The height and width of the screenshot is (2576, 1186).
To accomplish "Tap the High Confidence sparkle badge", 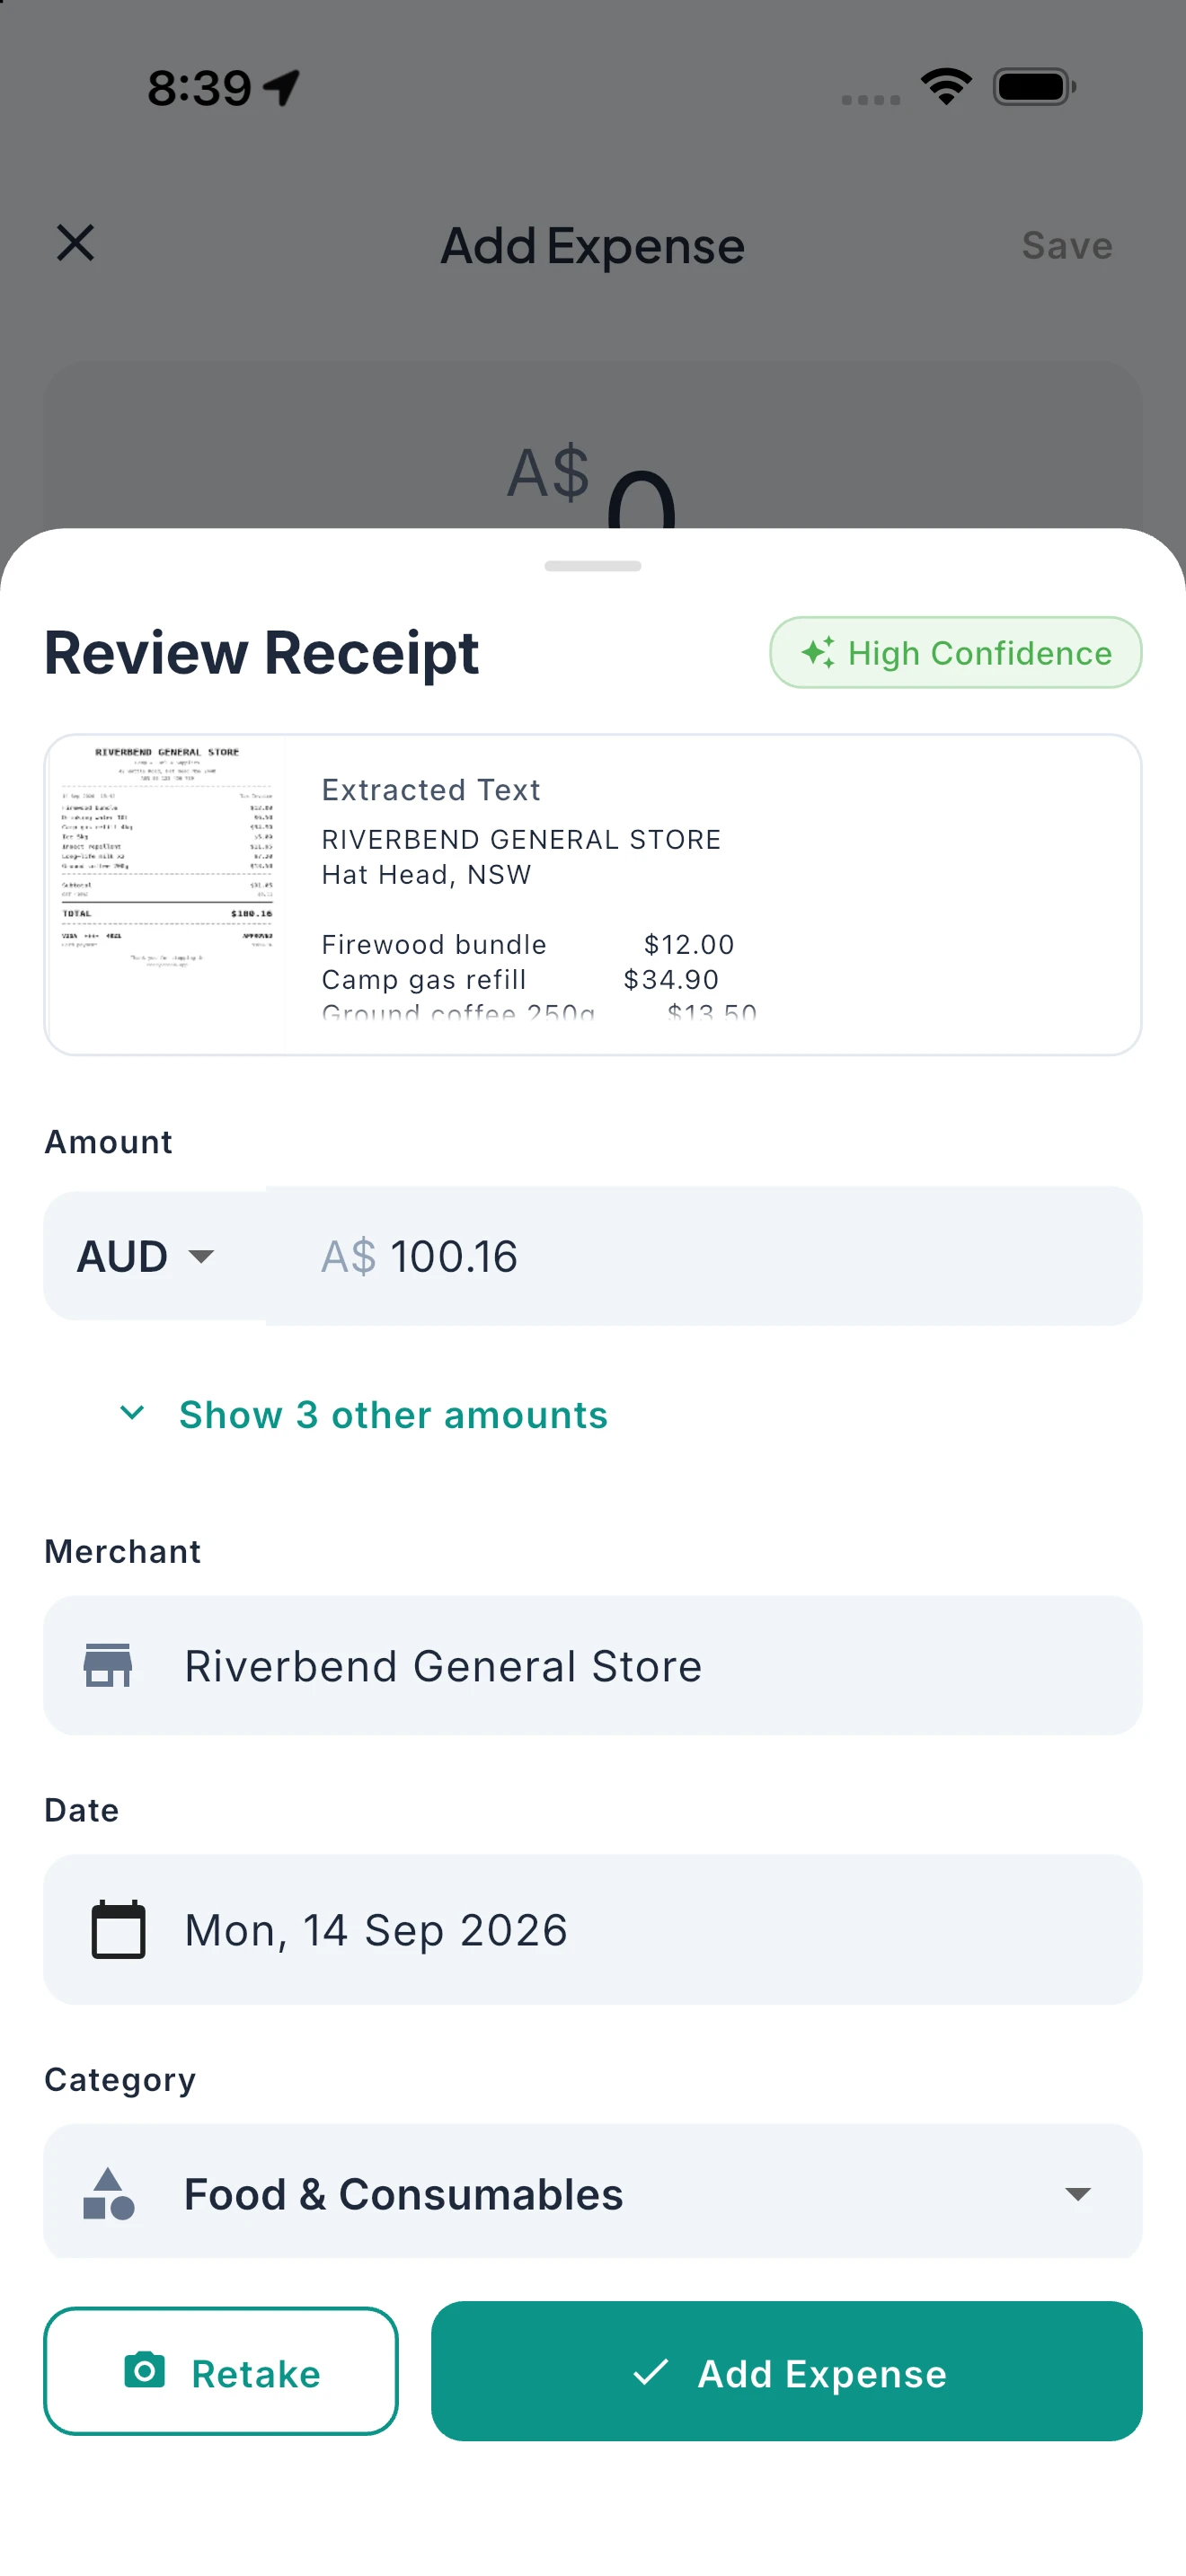I will click(955, 652).
